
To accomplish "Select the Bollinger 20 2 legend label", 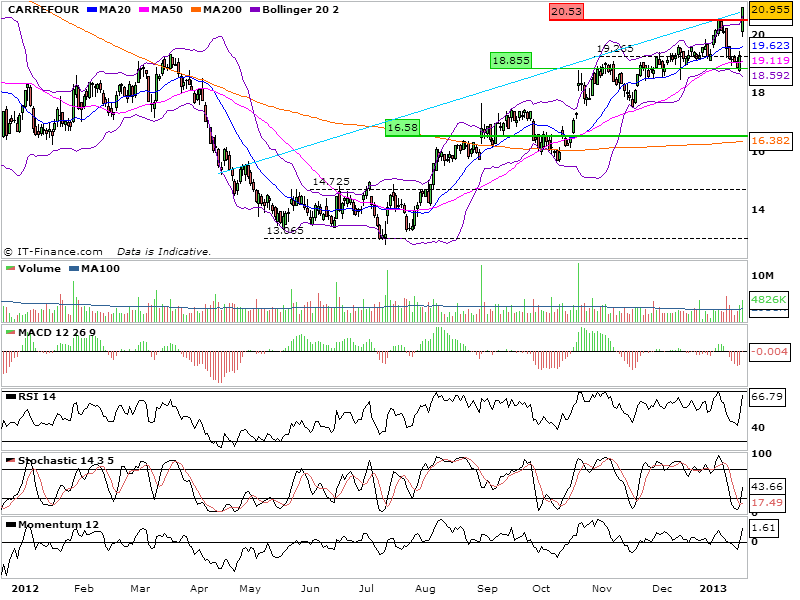I will click(300, 10).
